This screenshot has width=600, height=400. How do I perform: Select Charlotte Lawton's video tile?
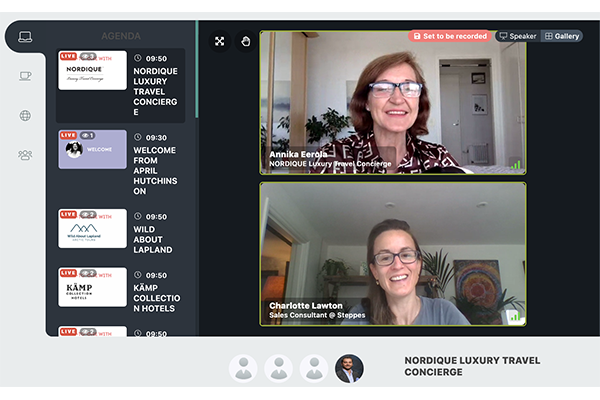393,254
